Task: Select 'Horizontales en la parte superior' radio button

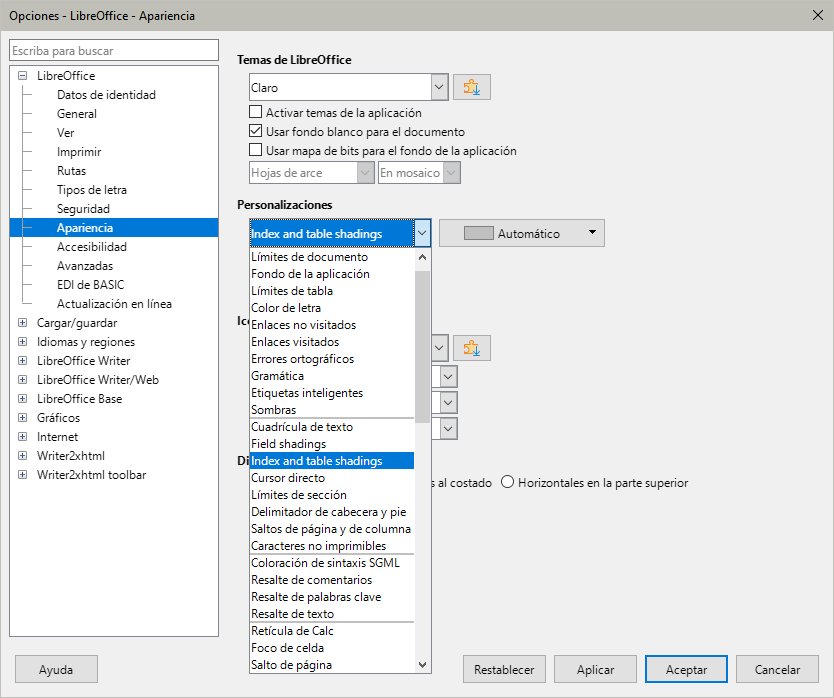Action: [508, 482]
